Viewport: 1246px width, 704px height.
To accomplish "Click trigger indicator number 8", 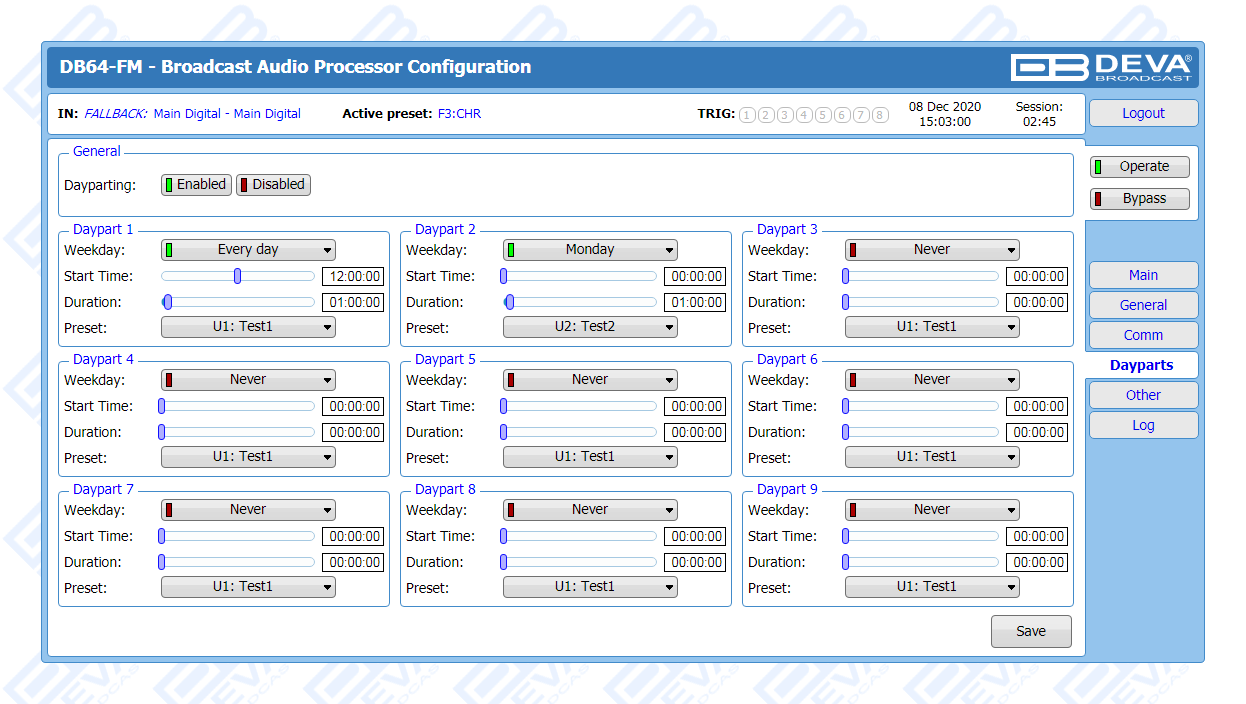I will [x=880, y=115].
